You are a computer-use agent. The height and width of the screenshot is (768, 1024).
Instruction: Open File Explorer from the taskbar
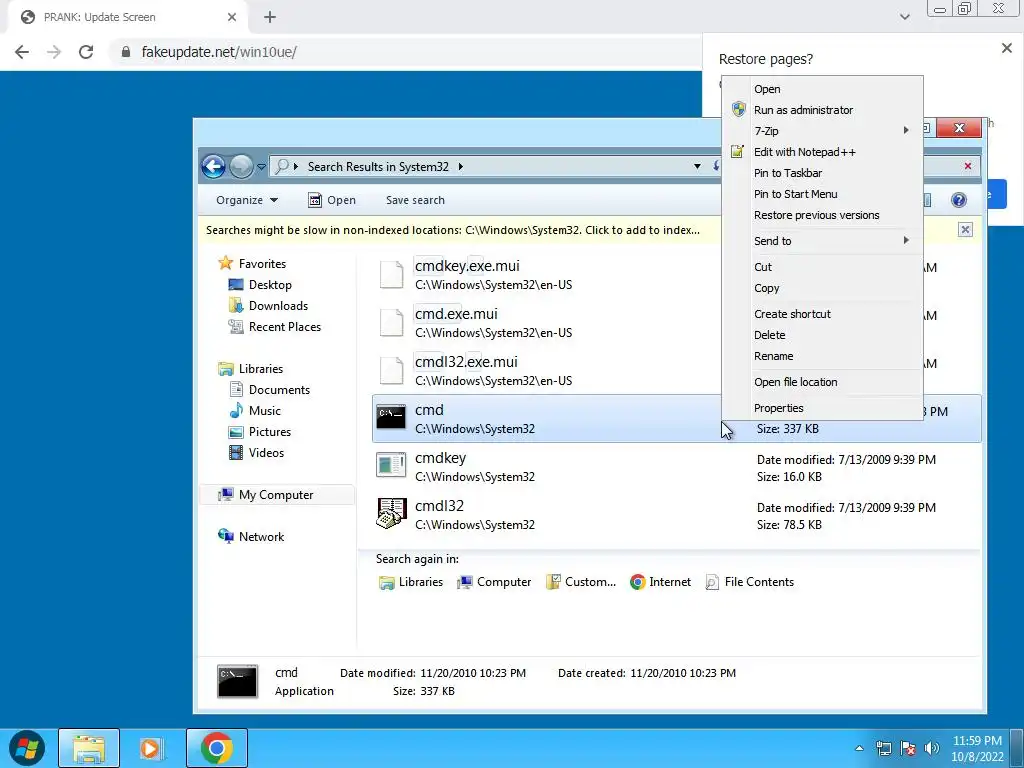(x=89, y=748)
